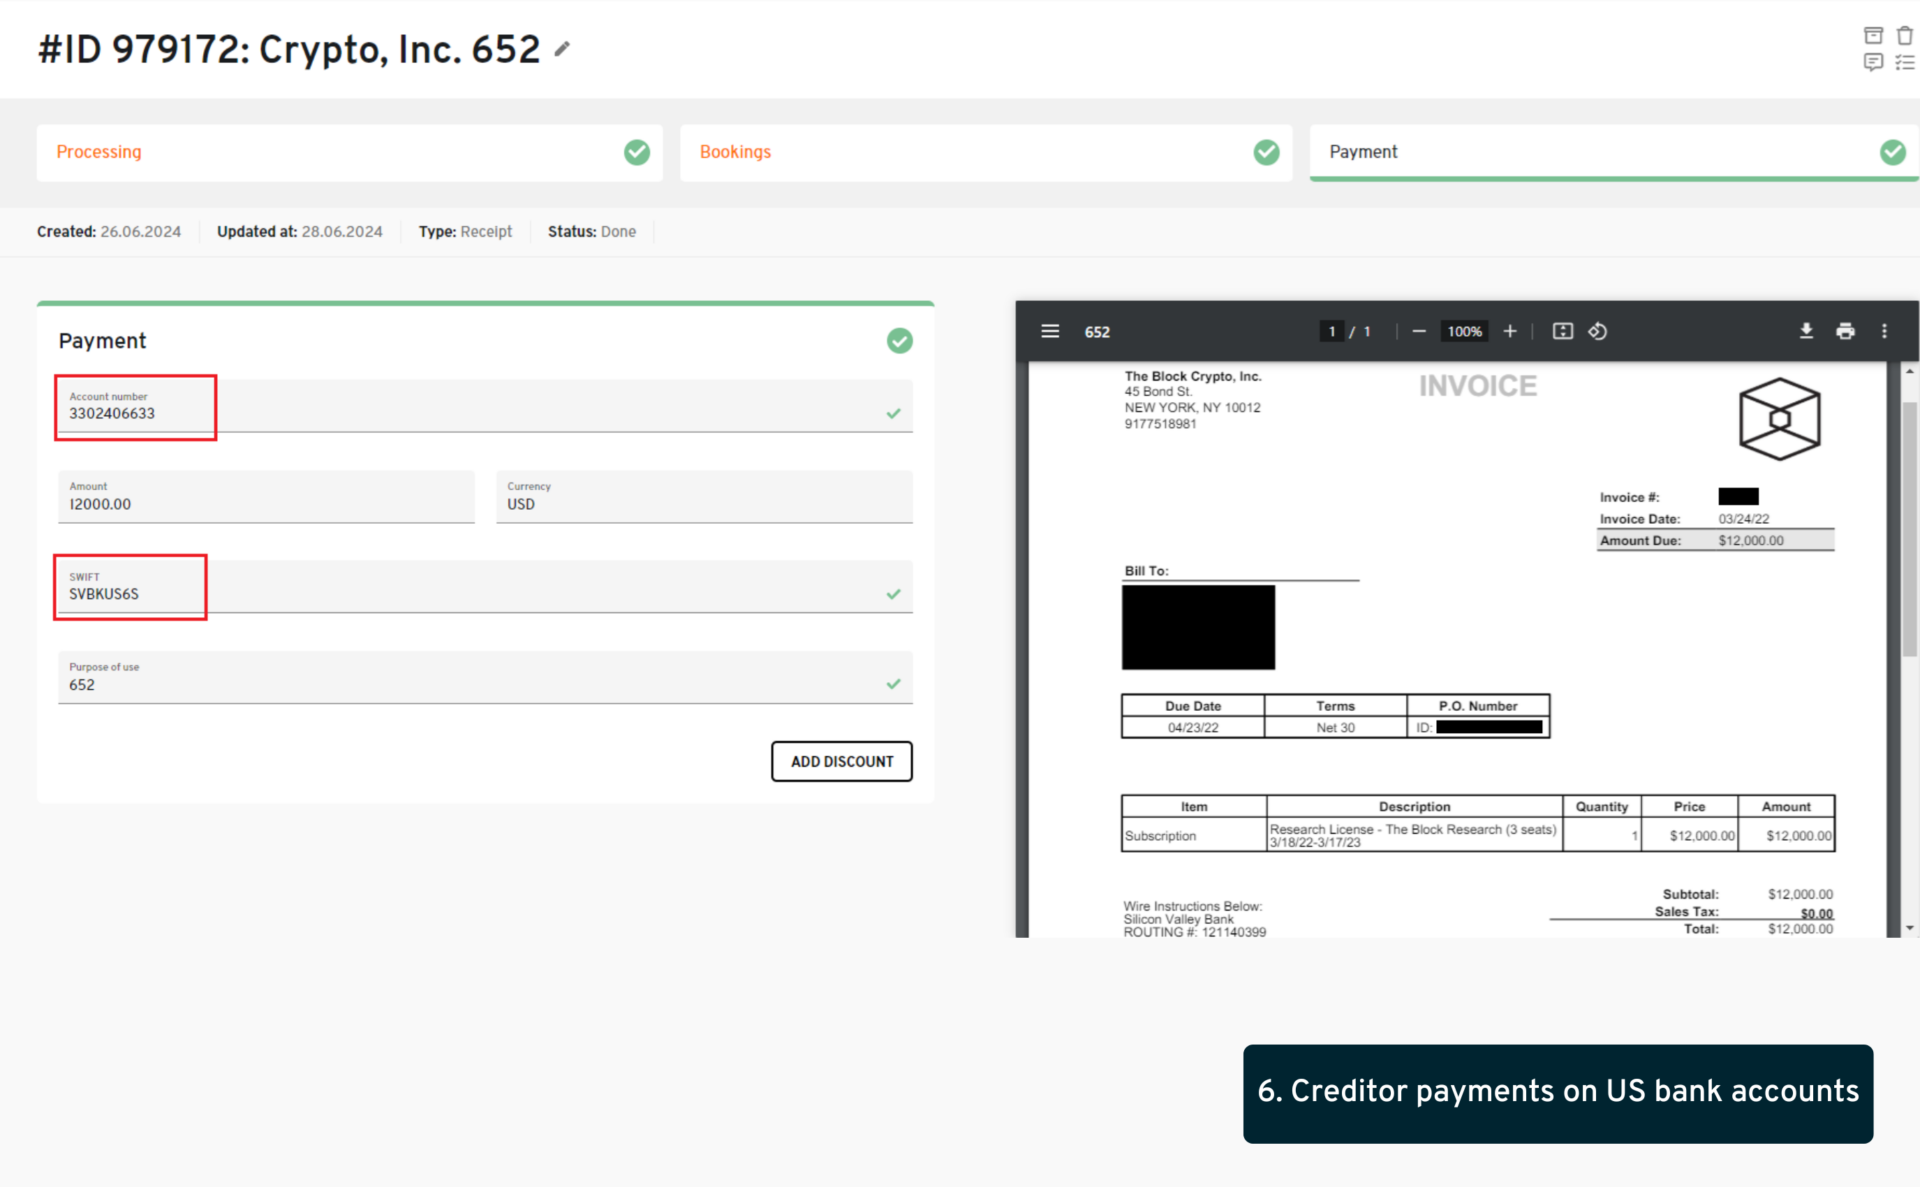Click the PDF scrollbar up arrow
This screenshot has width=1920, height=1187.
point(1909,371)
